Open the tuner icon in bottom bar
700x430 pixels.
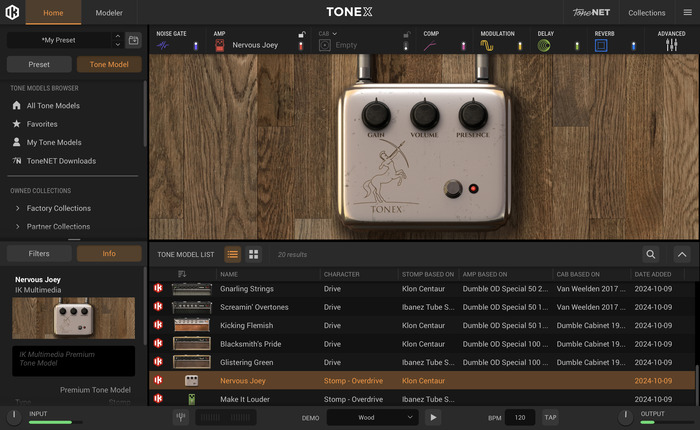182,417
